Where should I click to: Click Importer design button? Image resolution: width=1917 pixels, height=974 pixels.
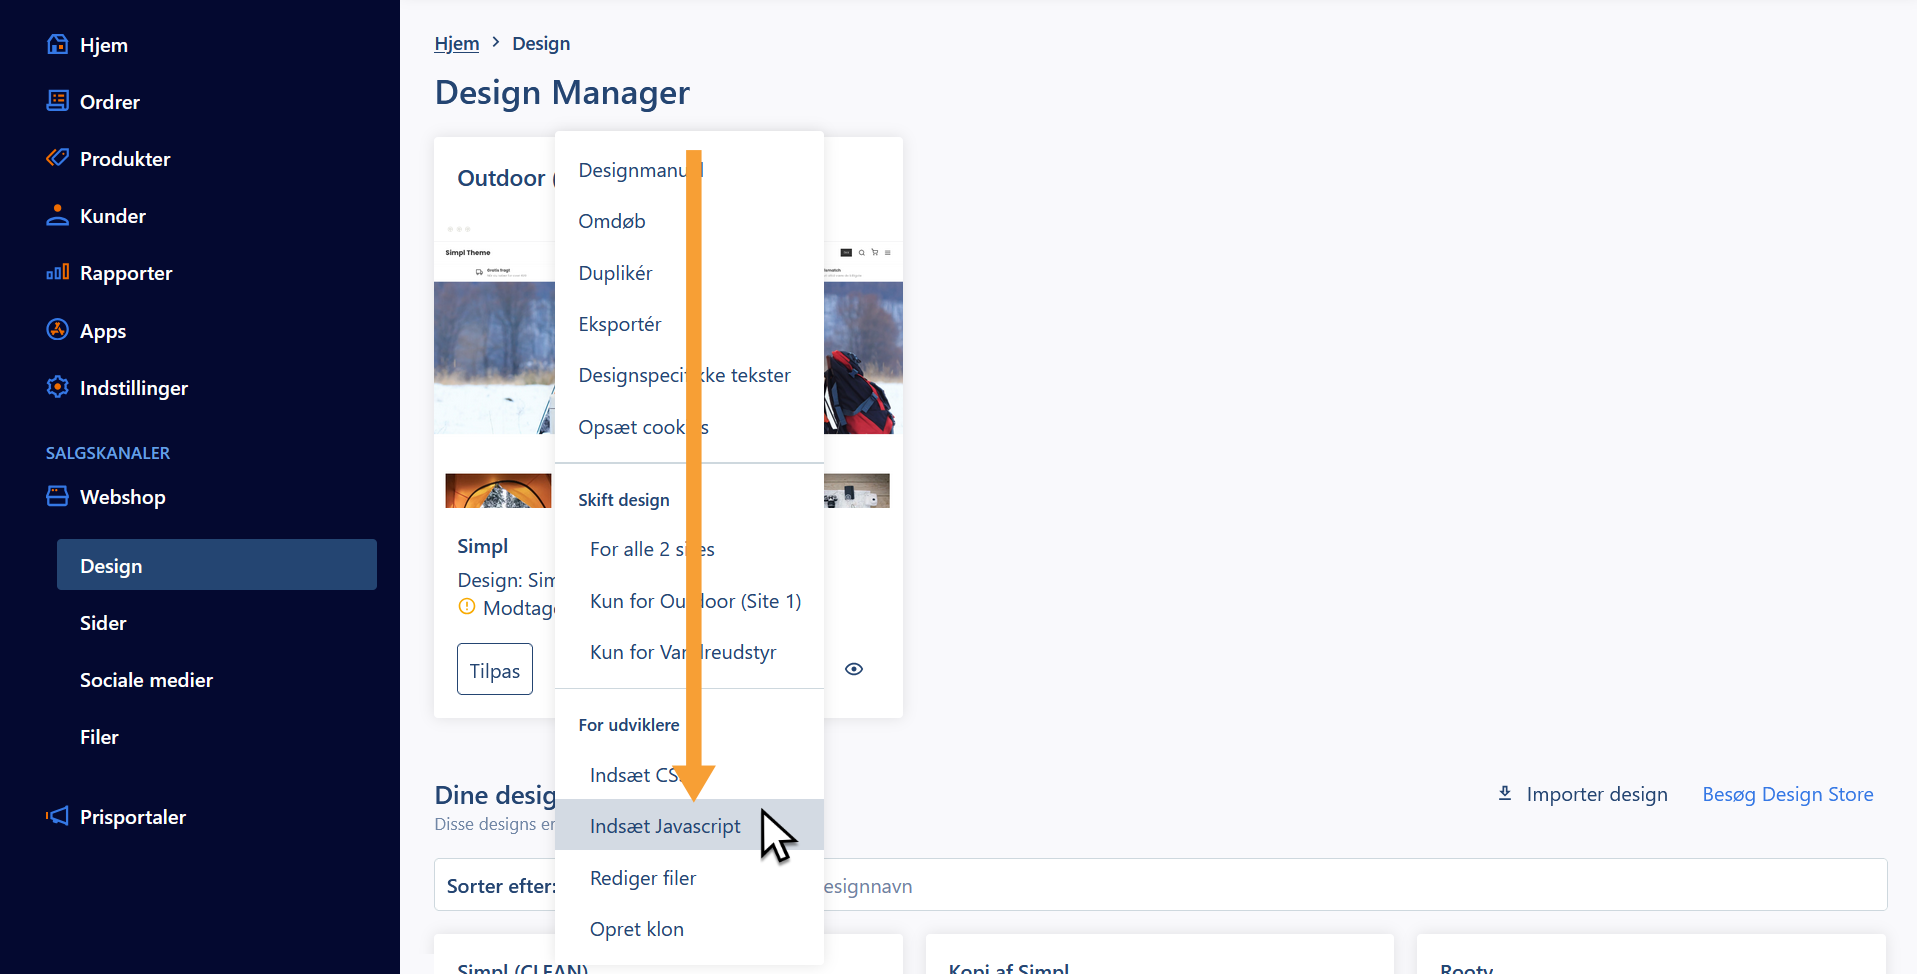pos(1582,794)
